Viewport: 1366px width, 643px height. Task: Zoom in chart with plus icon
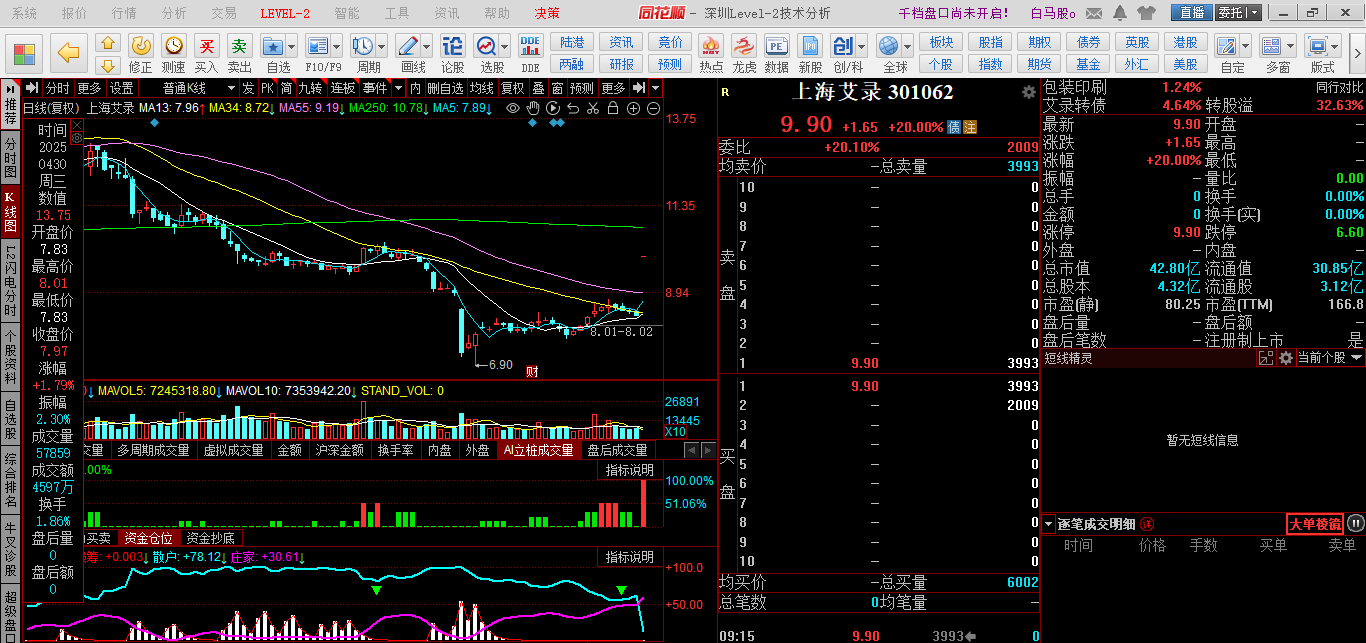point(634,108)
